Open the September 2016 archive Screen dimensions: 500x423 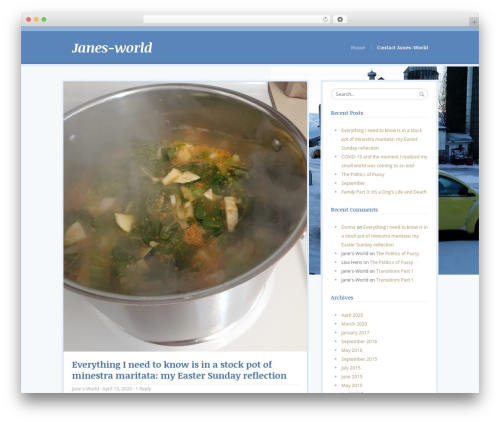coord(359,341)
